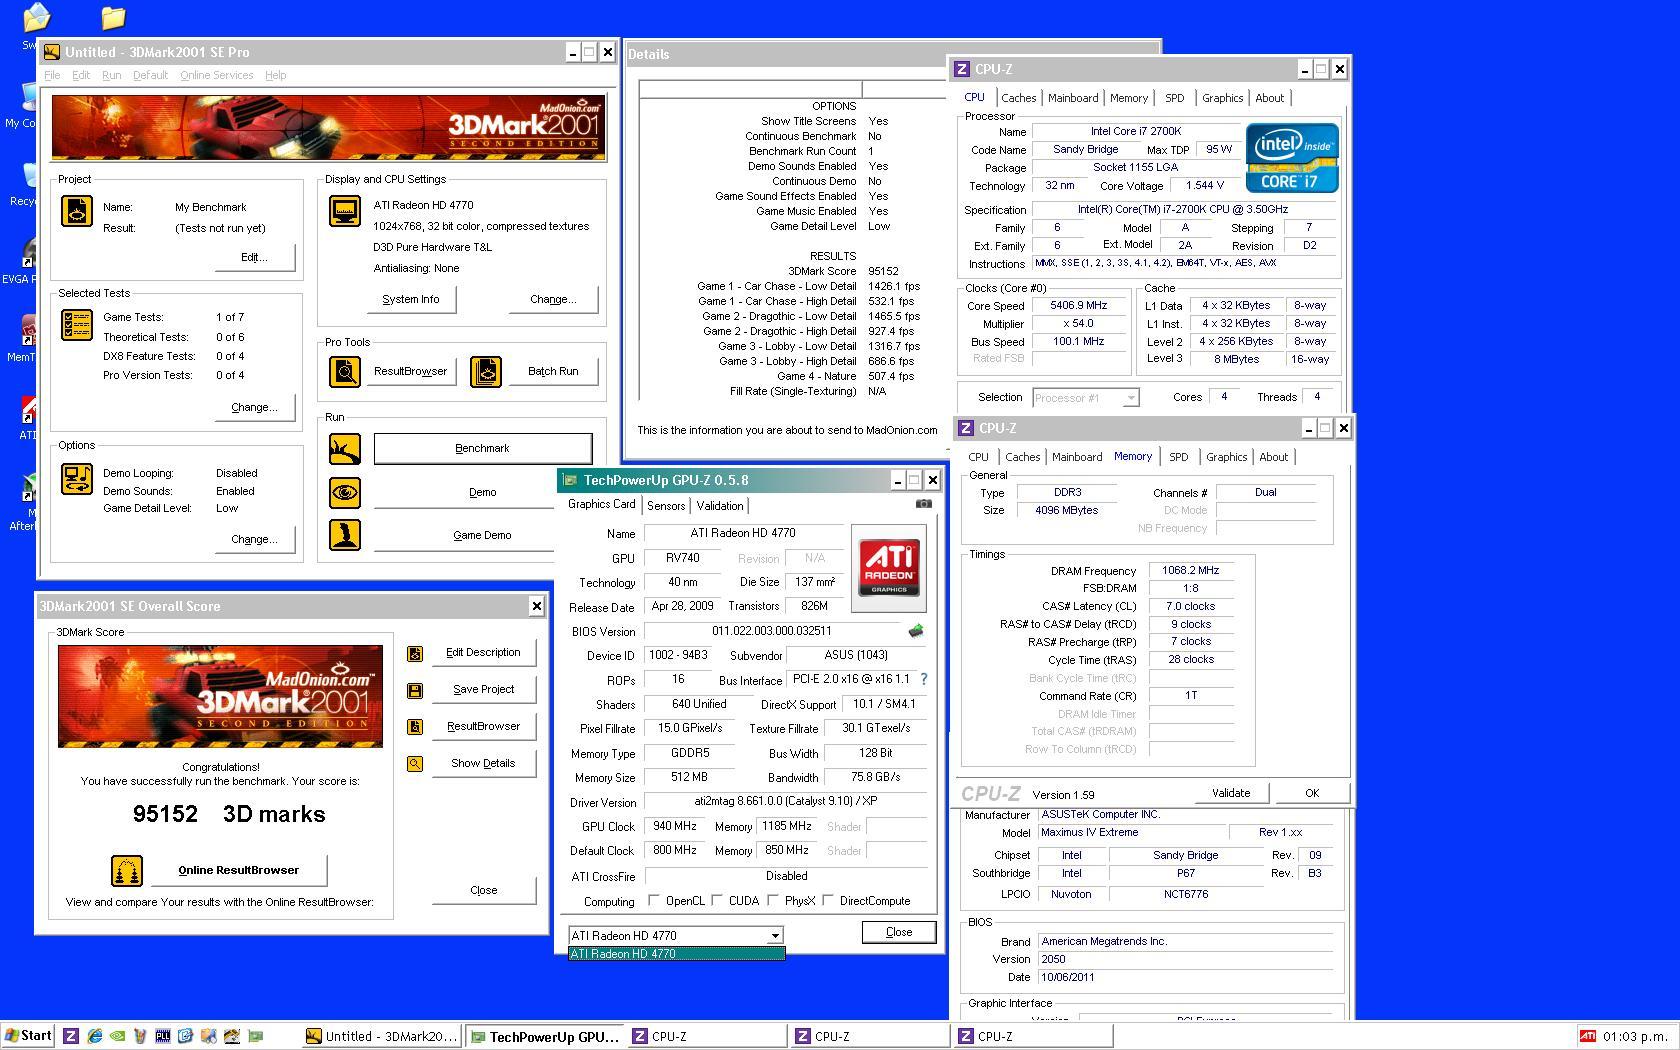Click the project icon in 3DMark Project group
This screenshot has width=1680, height=1050.
point(77,211)
